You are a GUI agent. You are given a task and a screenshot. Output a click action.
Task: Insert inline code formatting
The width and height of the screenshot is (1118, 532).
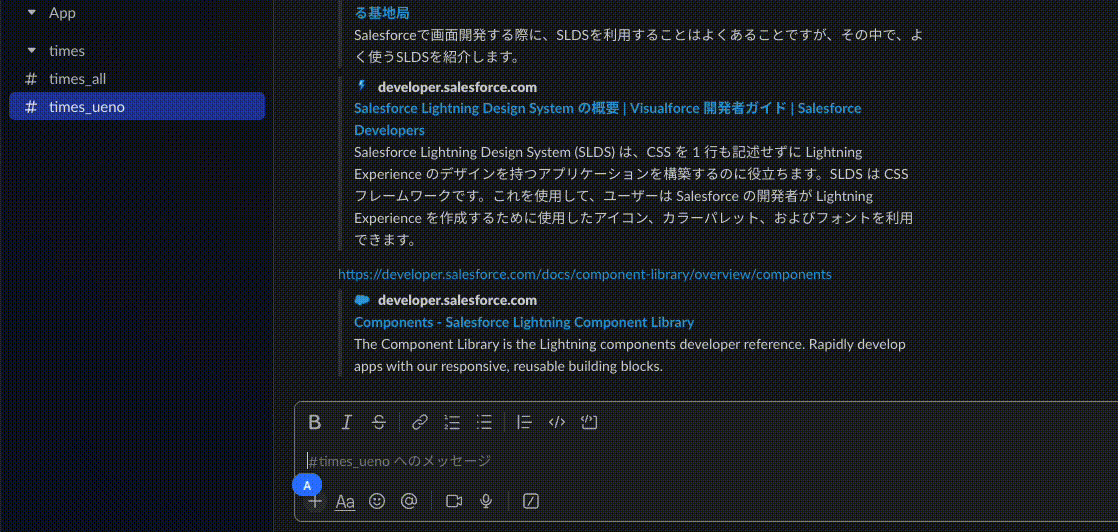click(557, 422)
